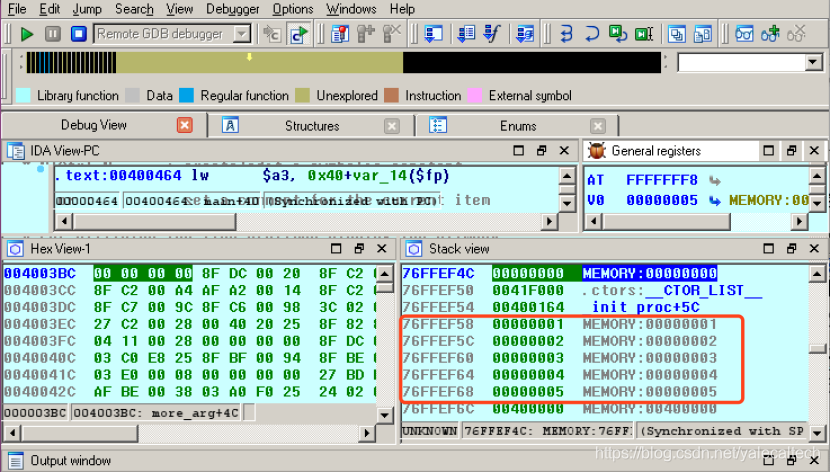
Task: Open the Options menu
Action: 293,9
